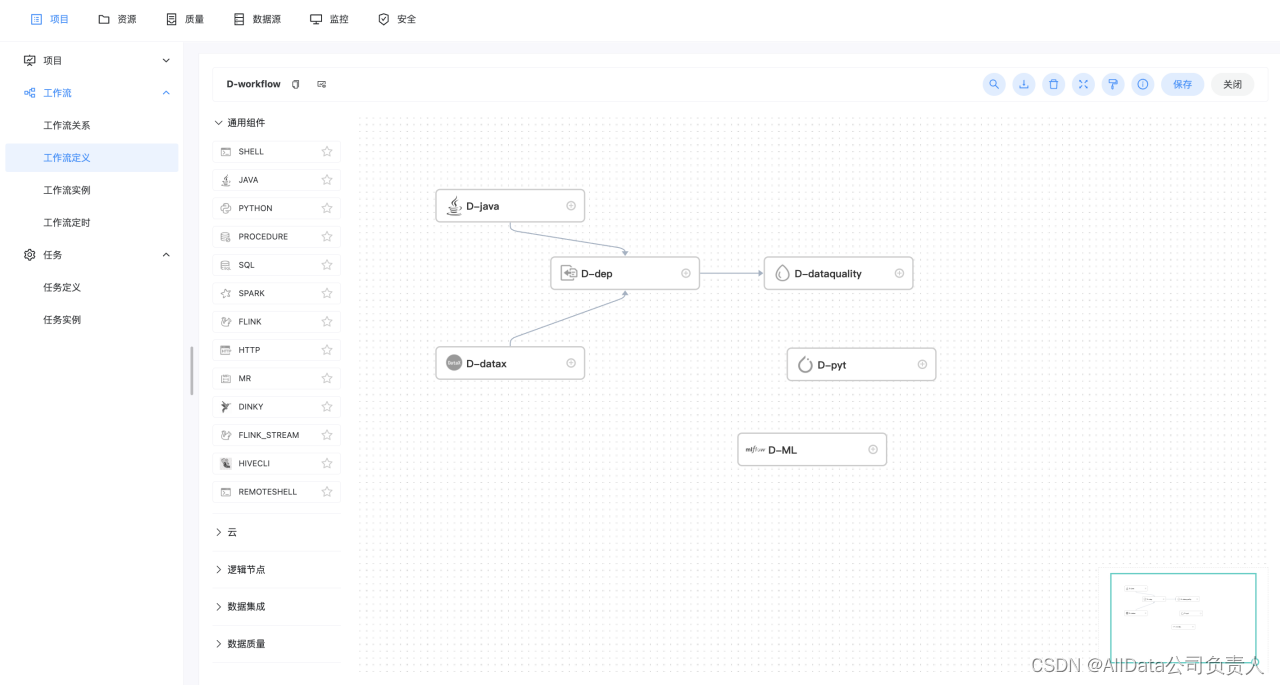Open the 资源 top menu
1280x685 pixels.
117,19
